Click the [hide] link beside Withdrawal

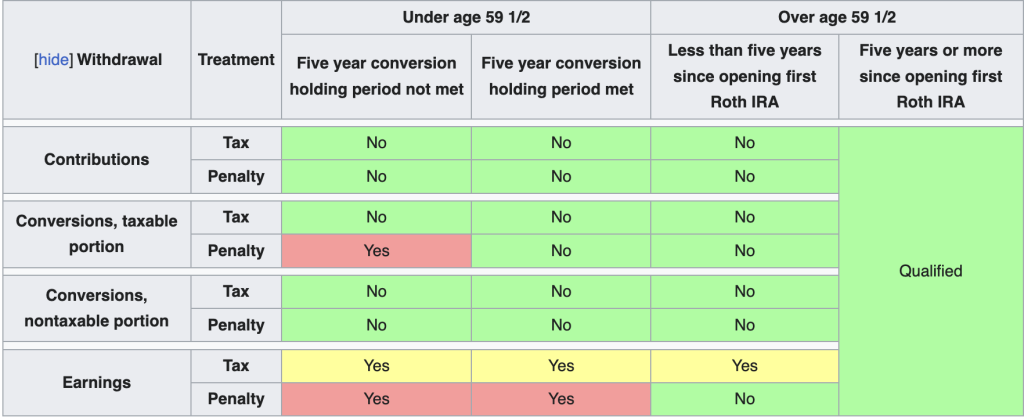coord(52,60)
